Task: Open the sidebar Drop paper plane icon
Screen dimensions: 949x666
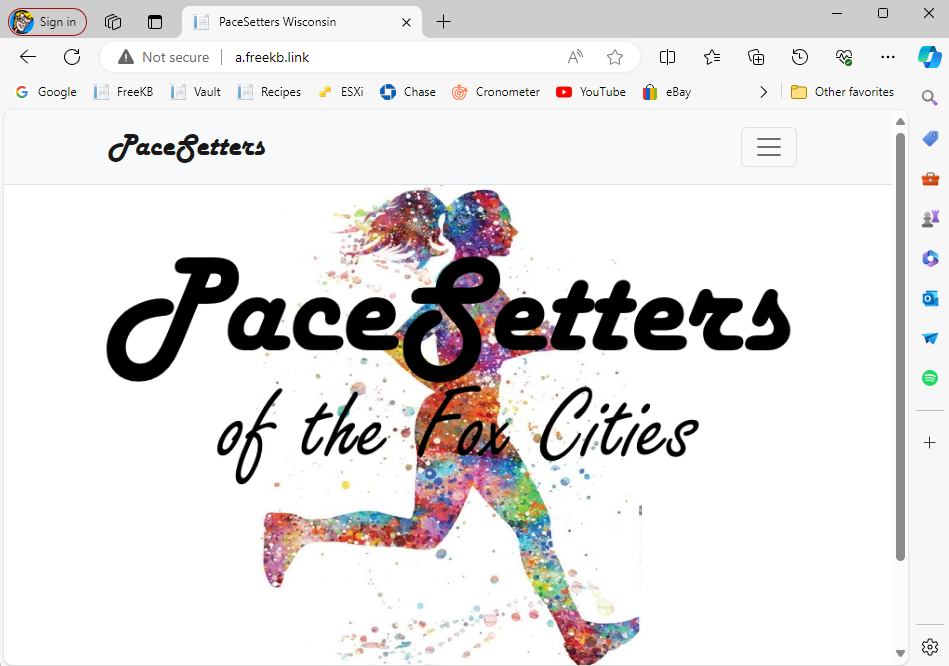Action: click(x=930, y=338)
